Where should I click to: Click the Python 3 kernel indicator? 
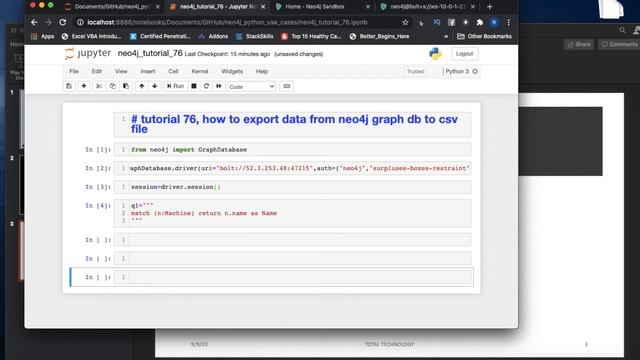click(x=461, y=71)
